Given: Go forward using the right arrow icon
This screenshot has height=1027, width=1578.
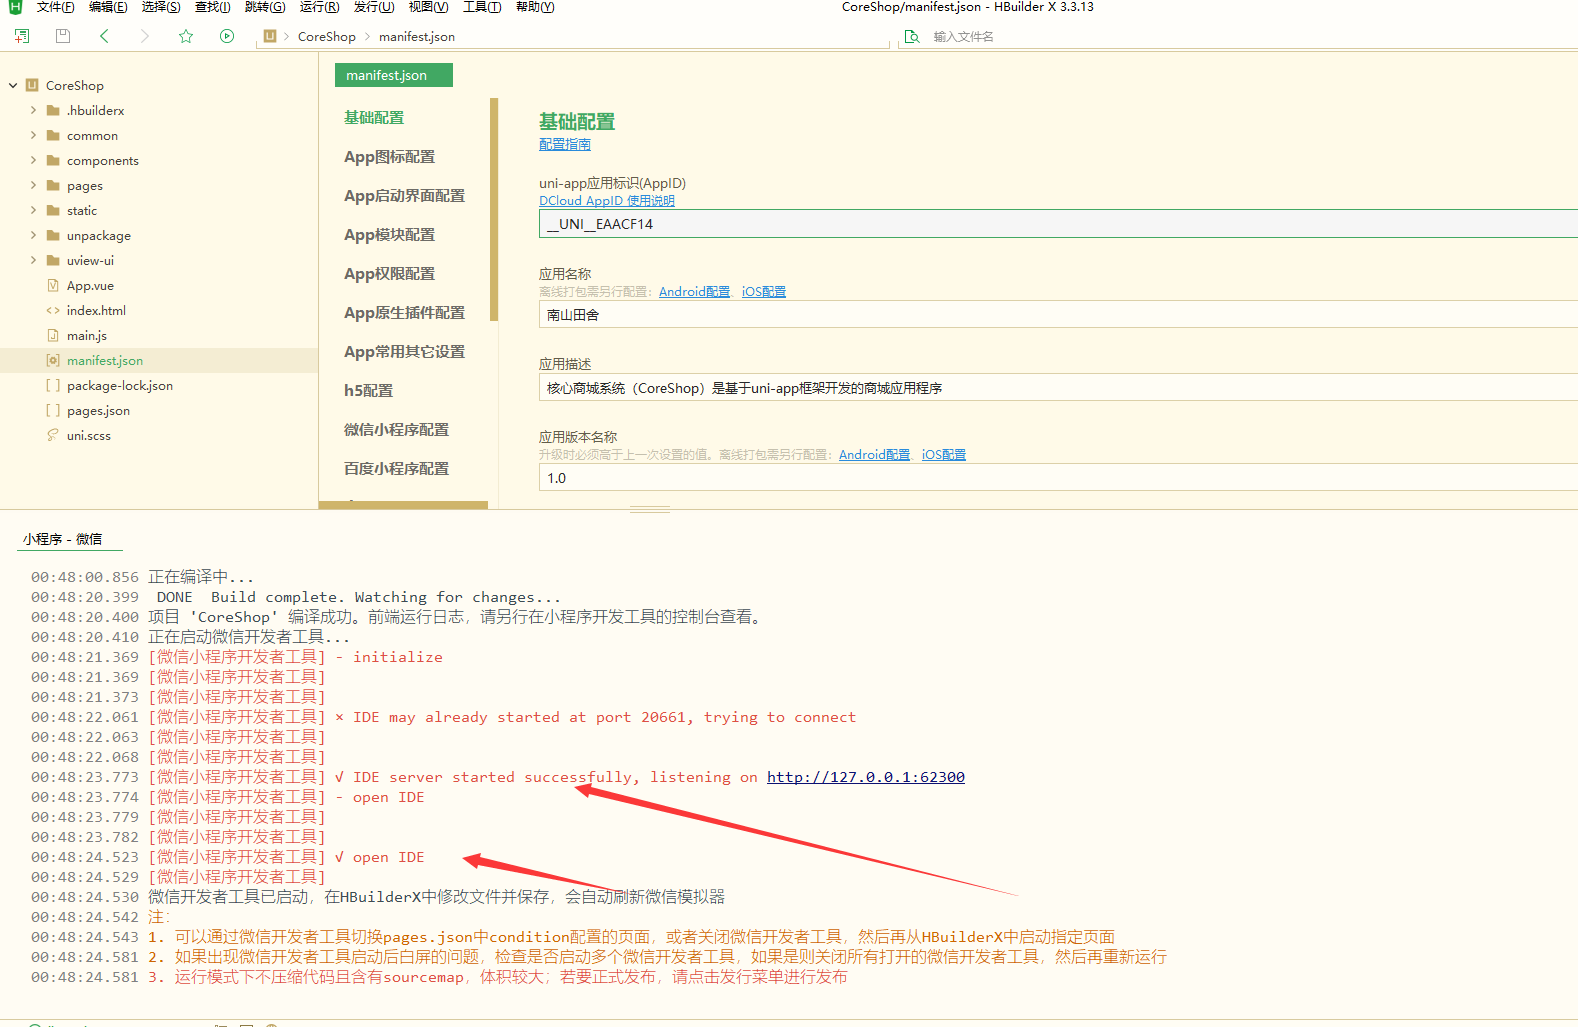Looking at the screenshot, I should coord(144,36).
